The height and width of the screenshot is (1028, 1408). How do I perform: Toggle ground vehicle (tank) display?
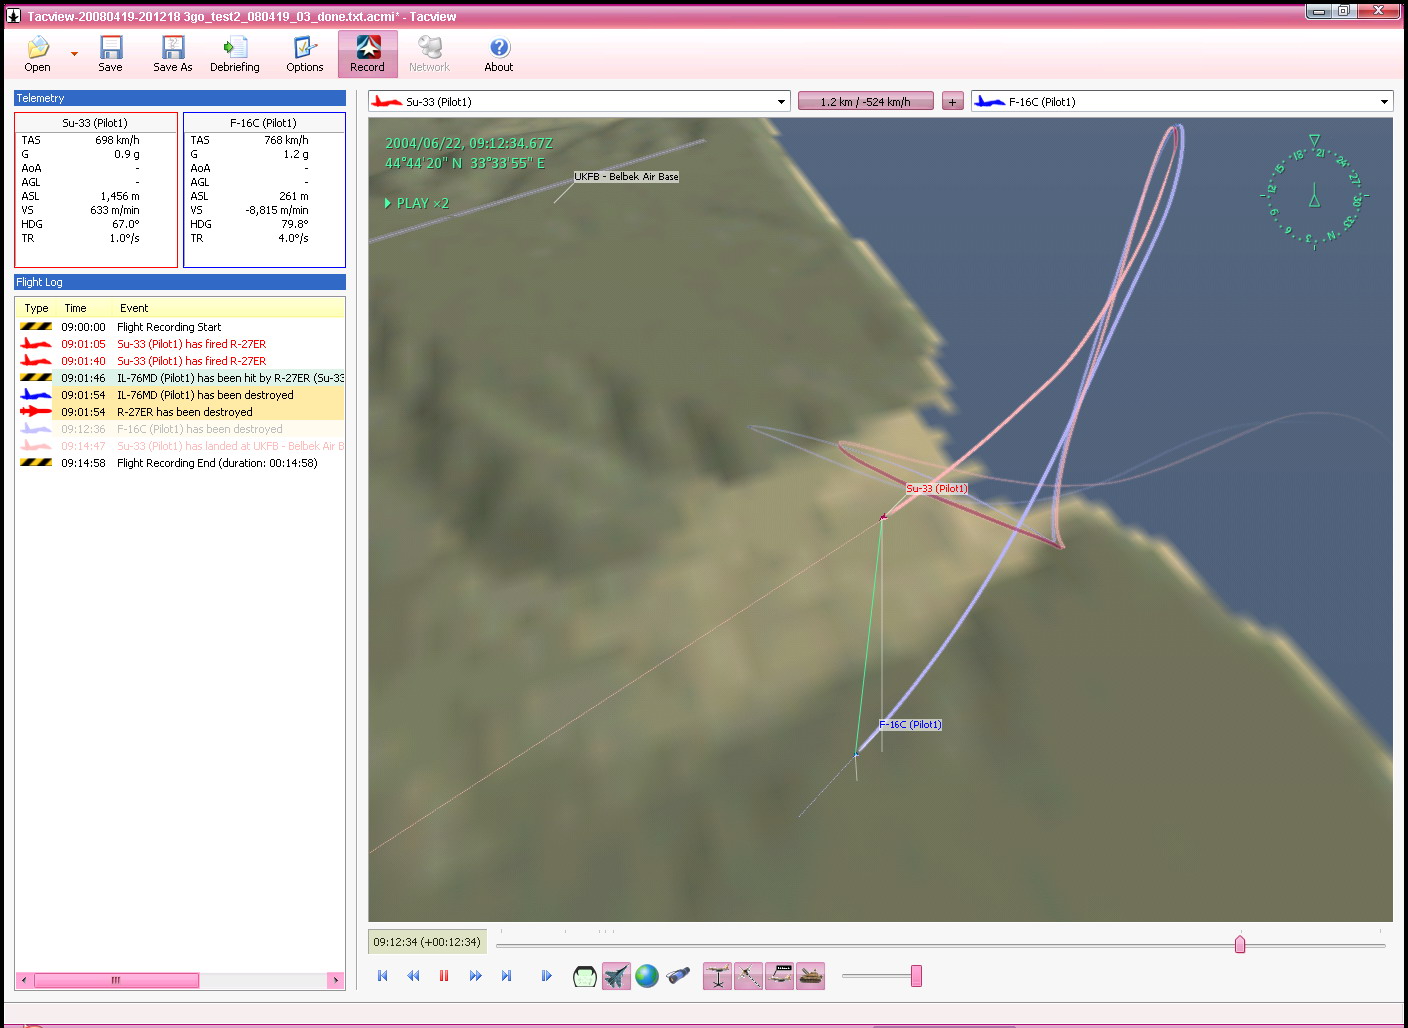811,976
